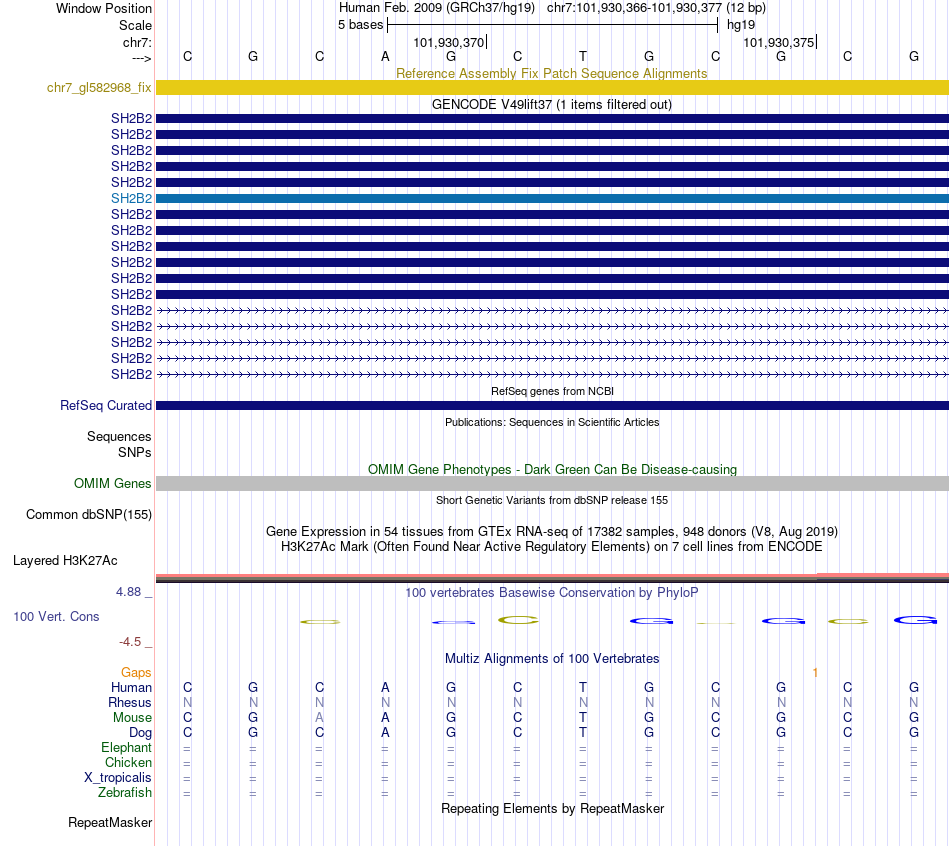Click the OMIM Genes label

point(113,483)
